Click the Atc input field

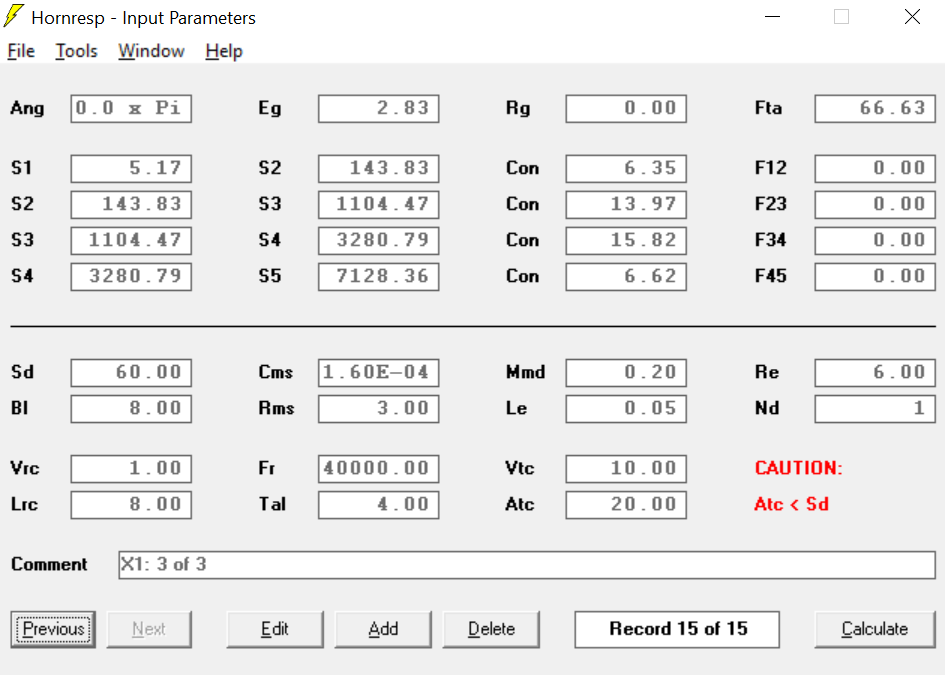[x=626, y=505]
